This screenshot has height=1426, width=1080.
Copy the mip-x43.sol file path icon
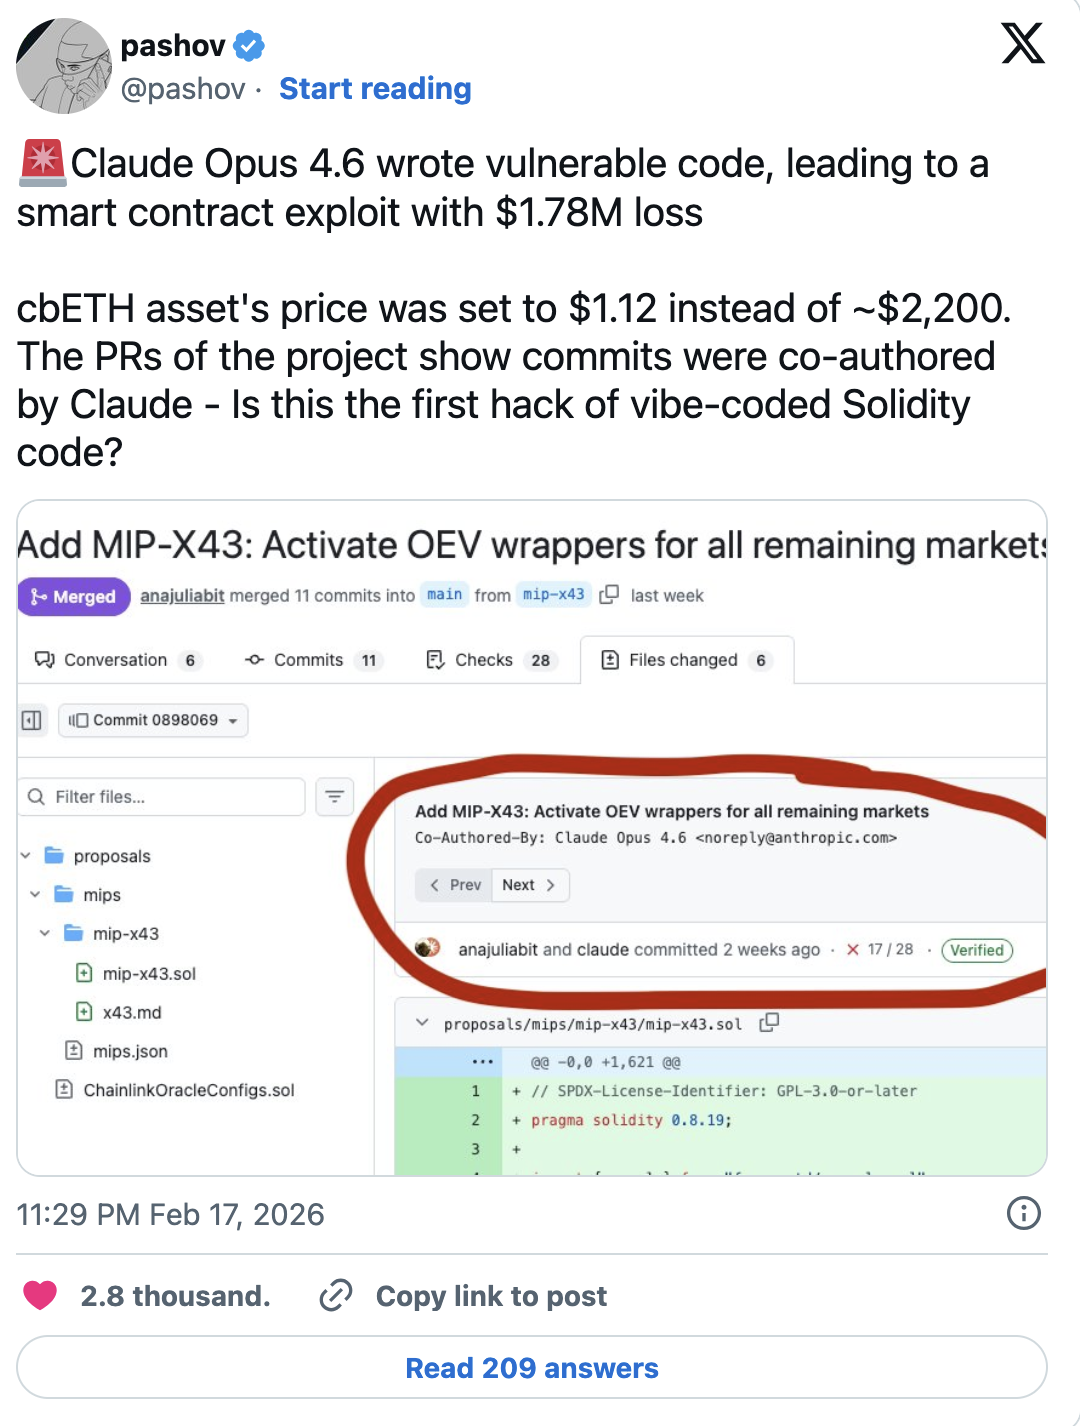(x=768, y=1023)
